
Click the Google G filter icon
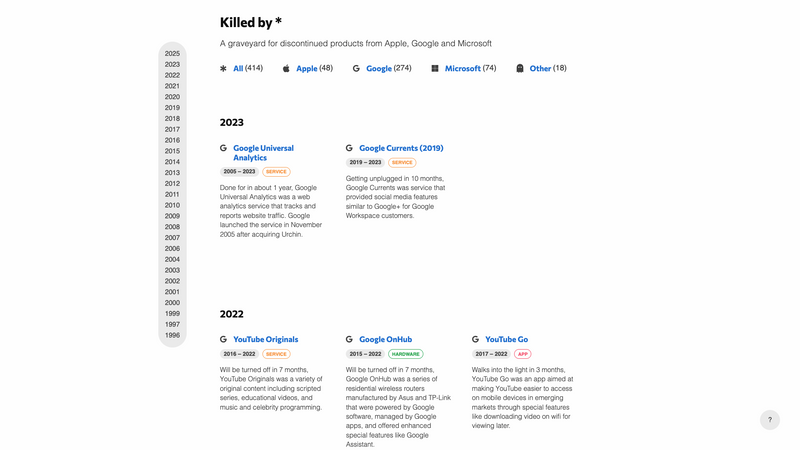[356, 69]
